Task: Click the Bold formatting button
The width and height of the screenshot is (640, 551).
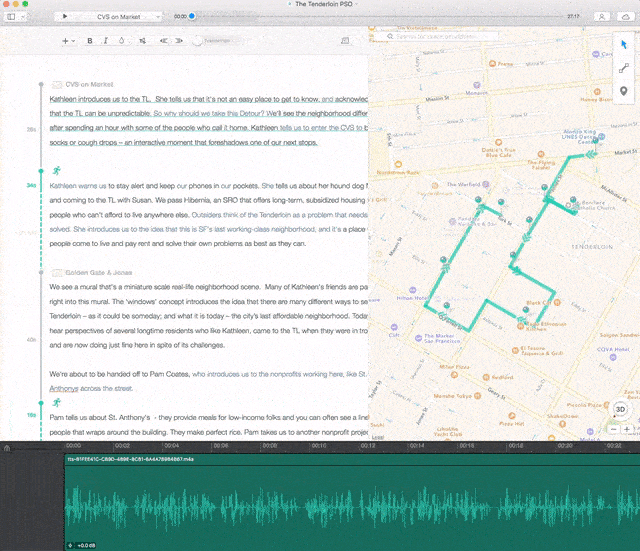Action: [x=89, y=41]
